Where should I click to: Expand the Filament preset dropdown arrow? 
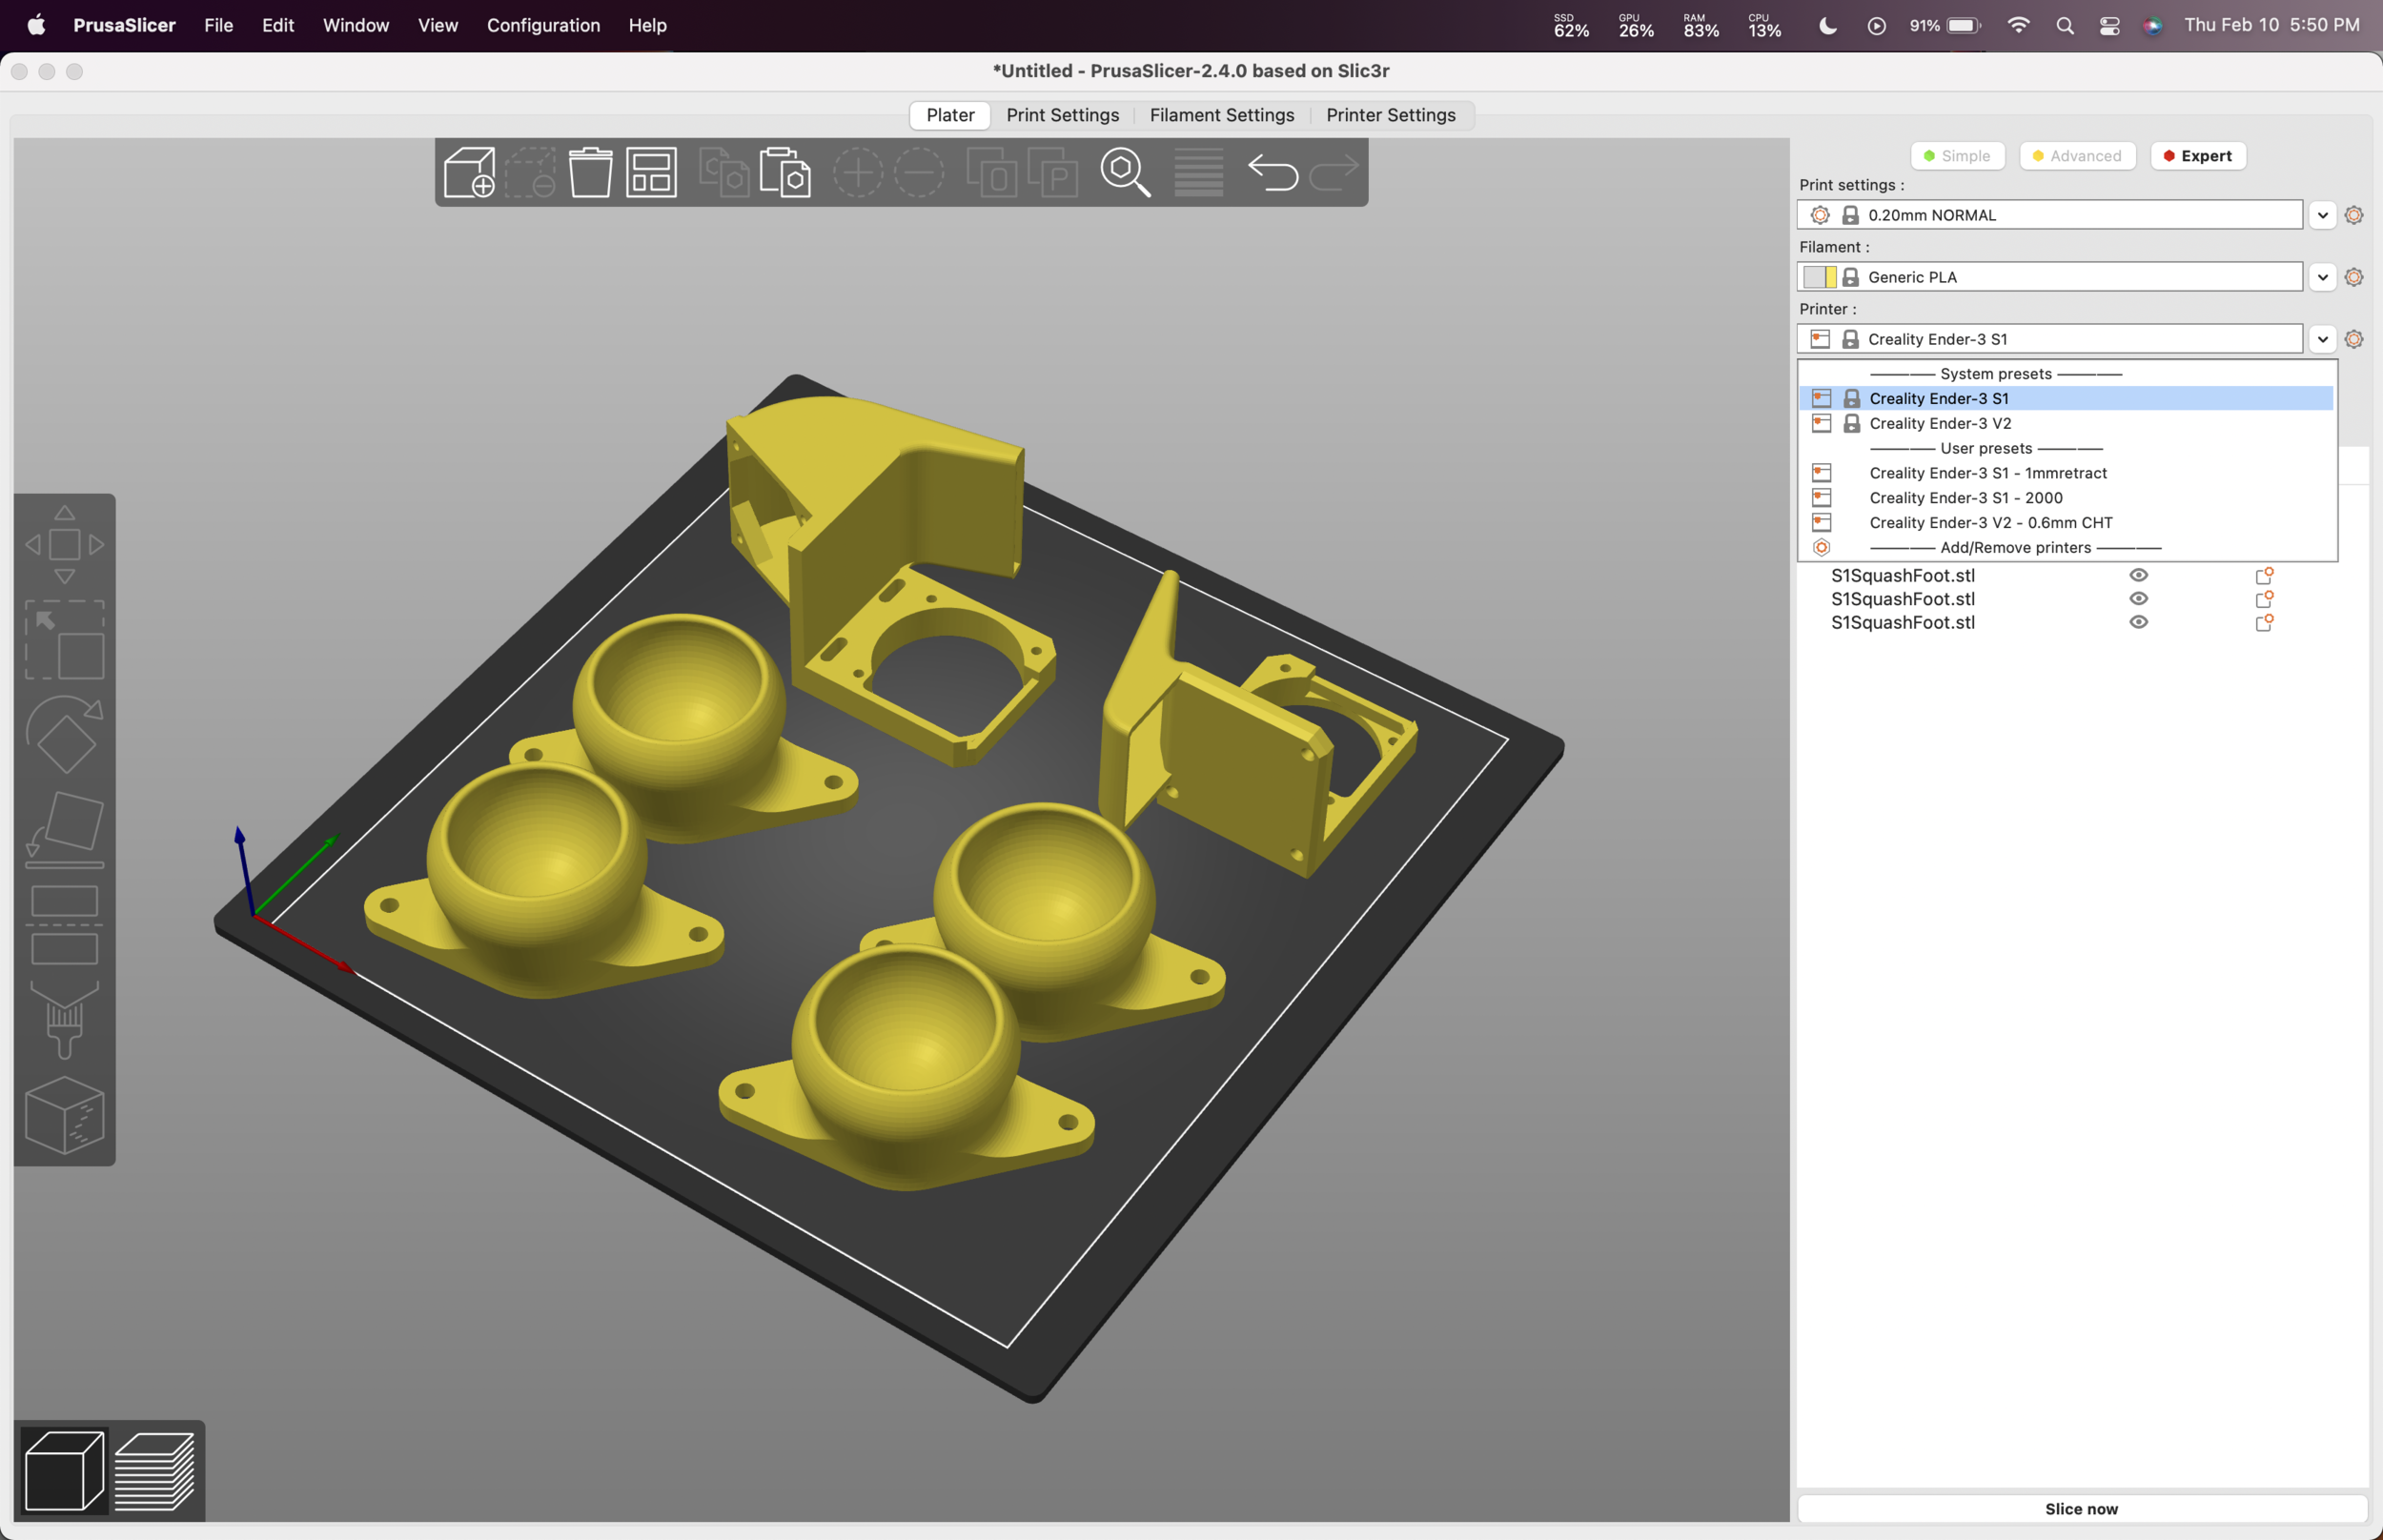(x=2322, y=277)
